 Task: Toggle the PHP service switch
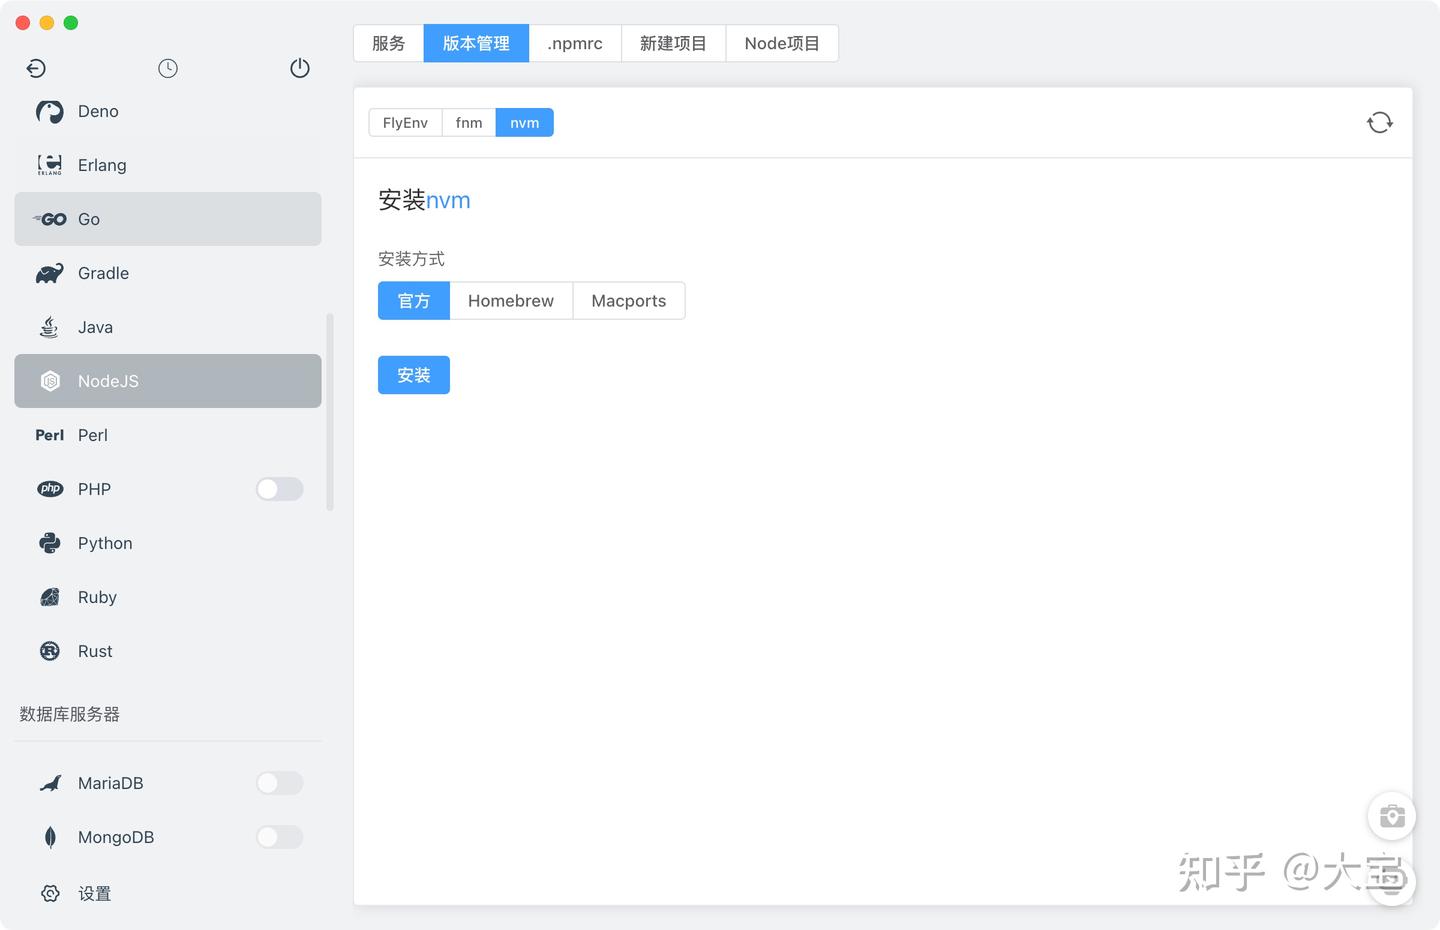pos(279,489)
